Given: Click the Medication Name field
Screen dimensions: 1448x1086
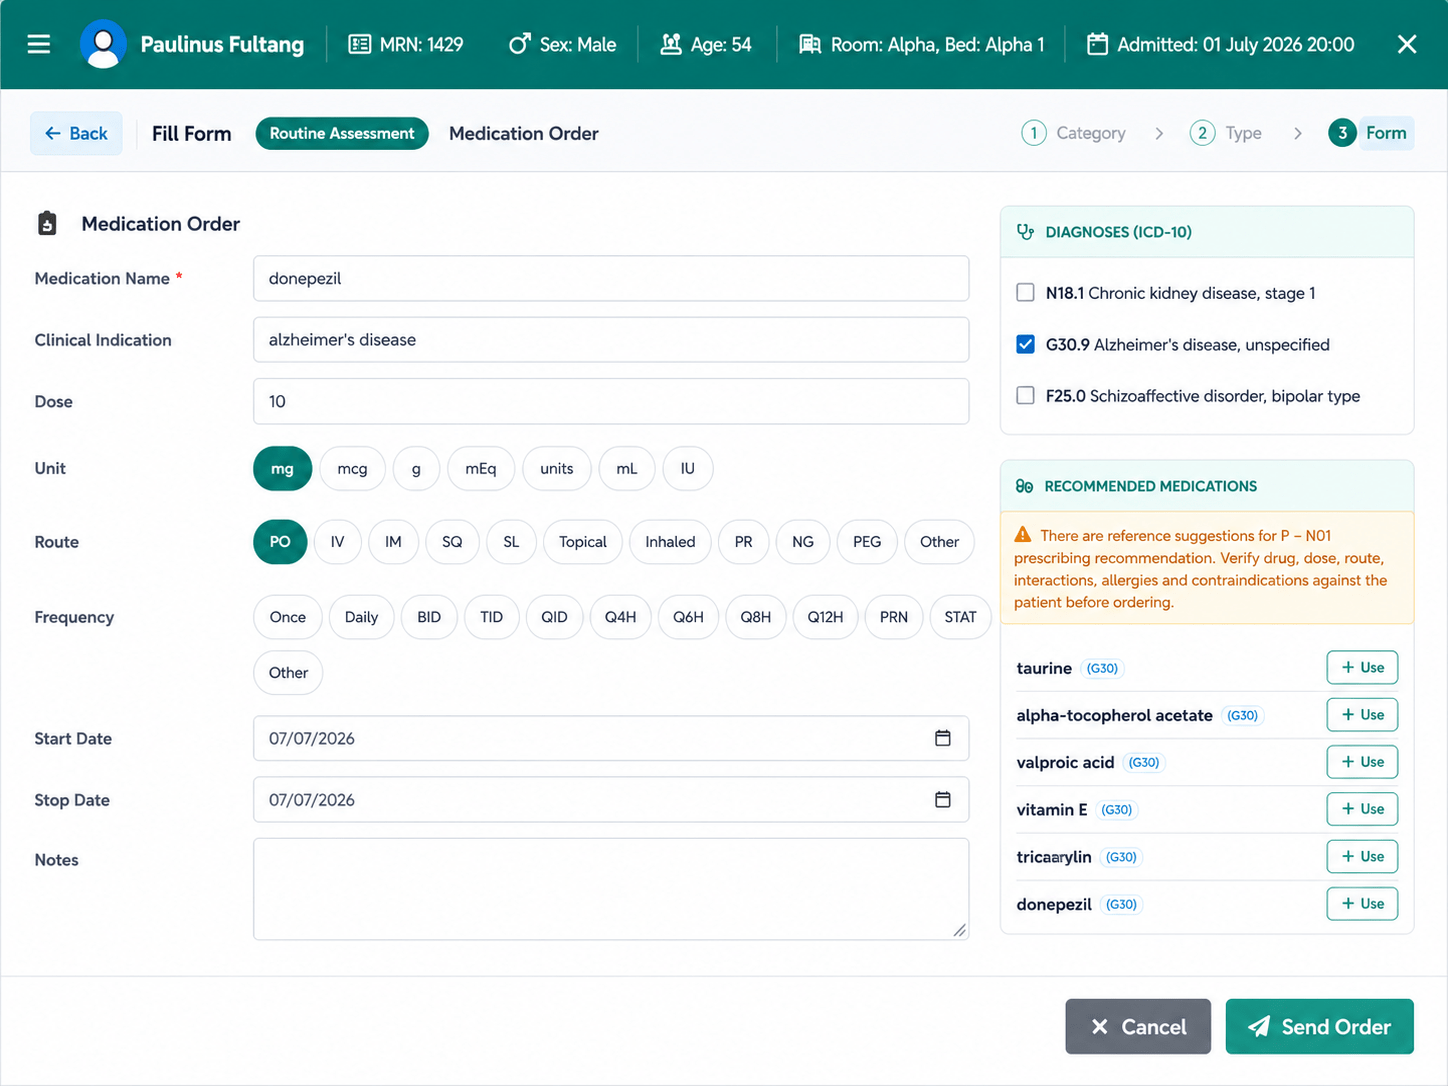Looking at the screenshot, I should click(x=611, y=278).
